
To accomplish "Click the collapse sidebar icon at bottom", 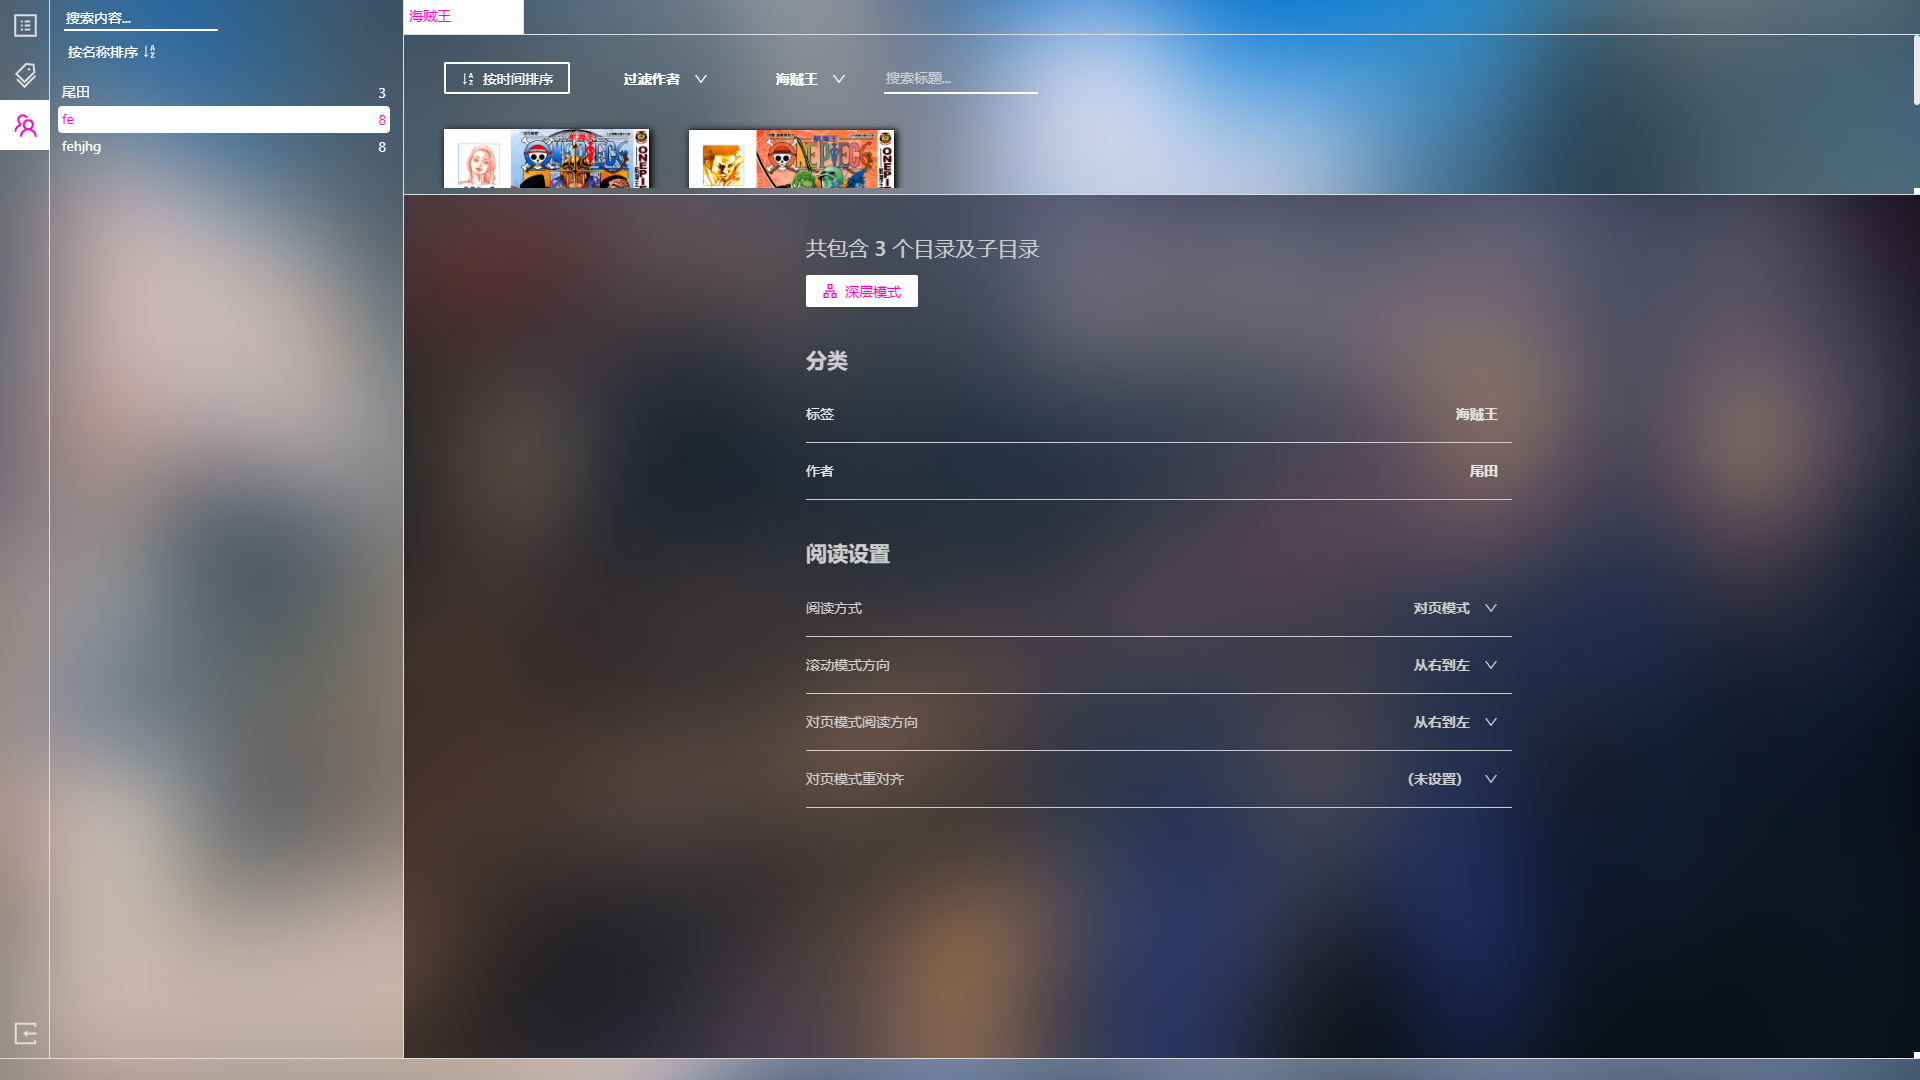I will pos(25,1033).
